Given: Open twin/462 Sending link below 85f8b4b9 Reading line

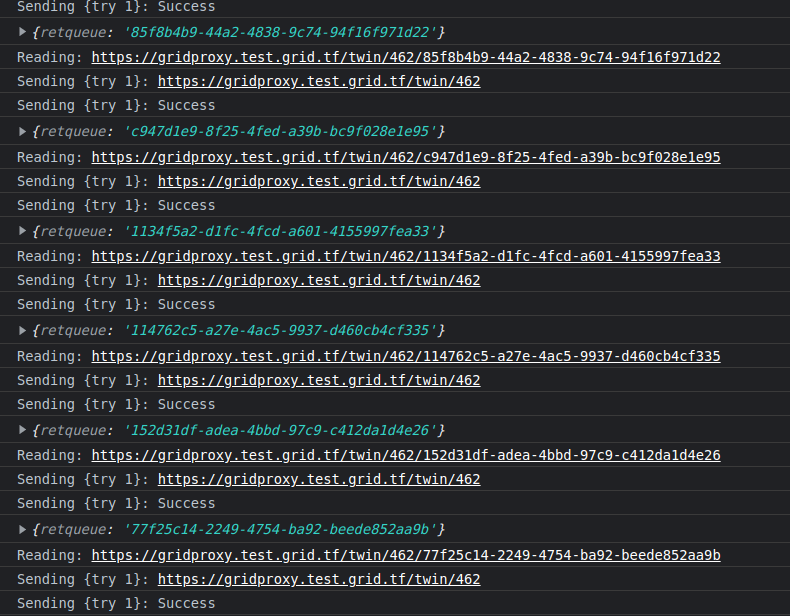Looking at the screenshot, I should click(x=319, y=81).
